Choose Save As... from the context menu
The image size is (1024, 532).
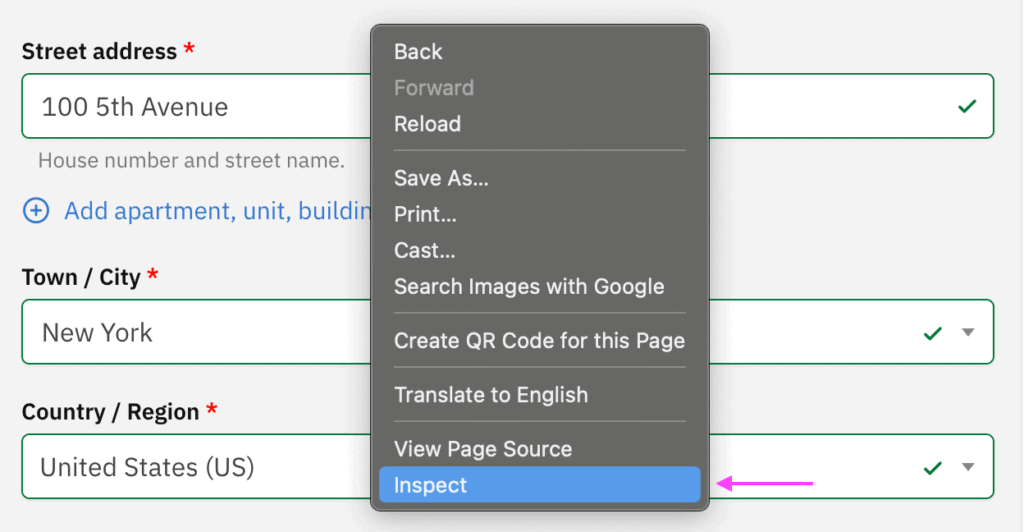pyautogui.click(x=441, y=178)
